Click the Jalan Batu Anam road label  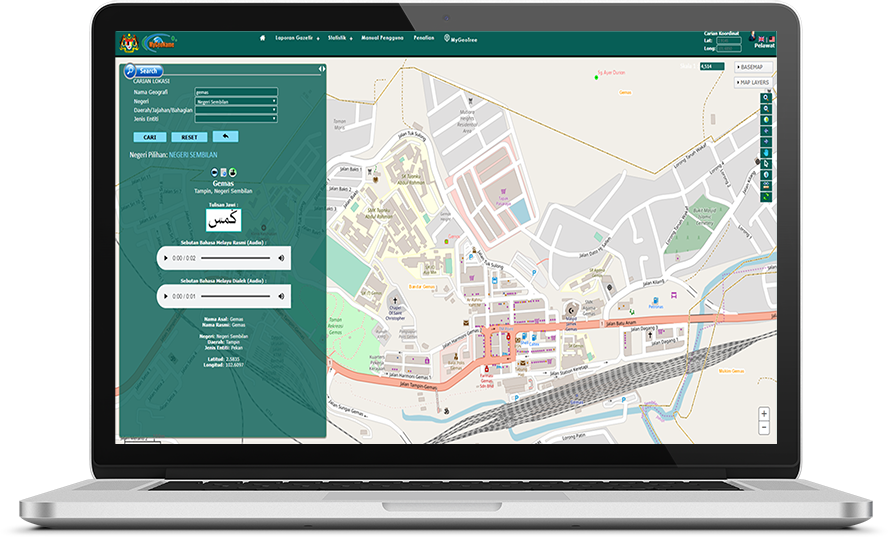point(621,323)
